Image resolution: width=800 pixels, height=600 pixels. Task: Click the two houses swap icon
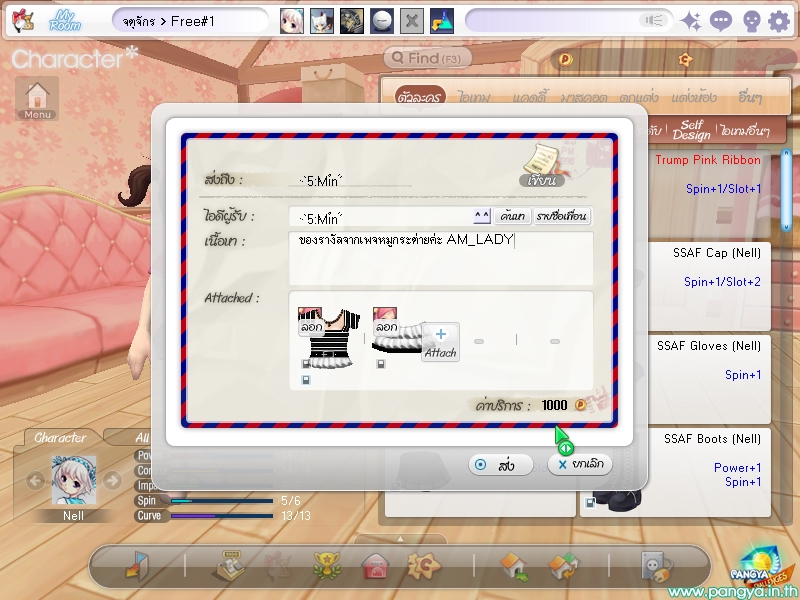coord(563,566)
